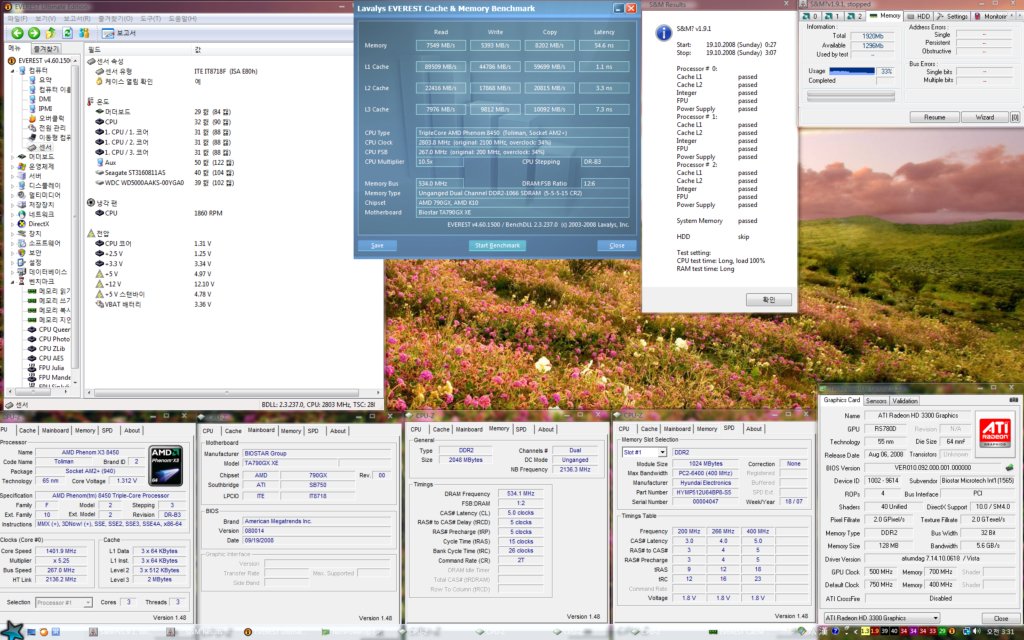Click the blue info icon in S&M Results
Screen dimensions: 1024x640
tap(664, 33)
